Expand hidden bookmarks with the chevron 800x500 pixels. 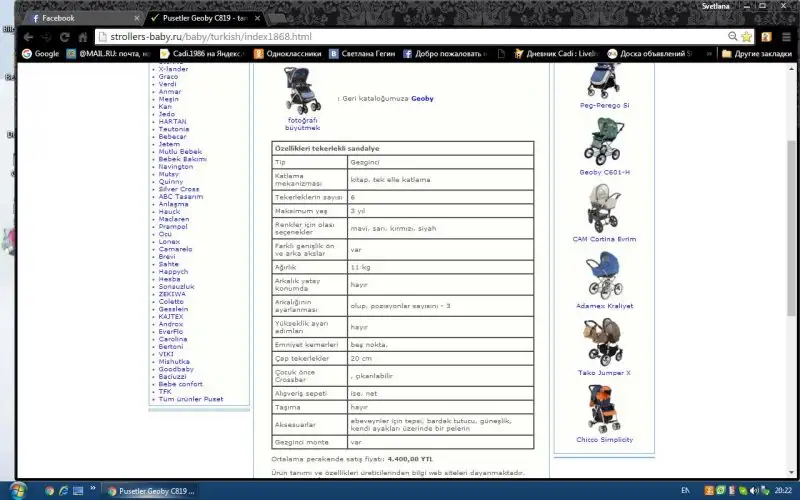709,54
